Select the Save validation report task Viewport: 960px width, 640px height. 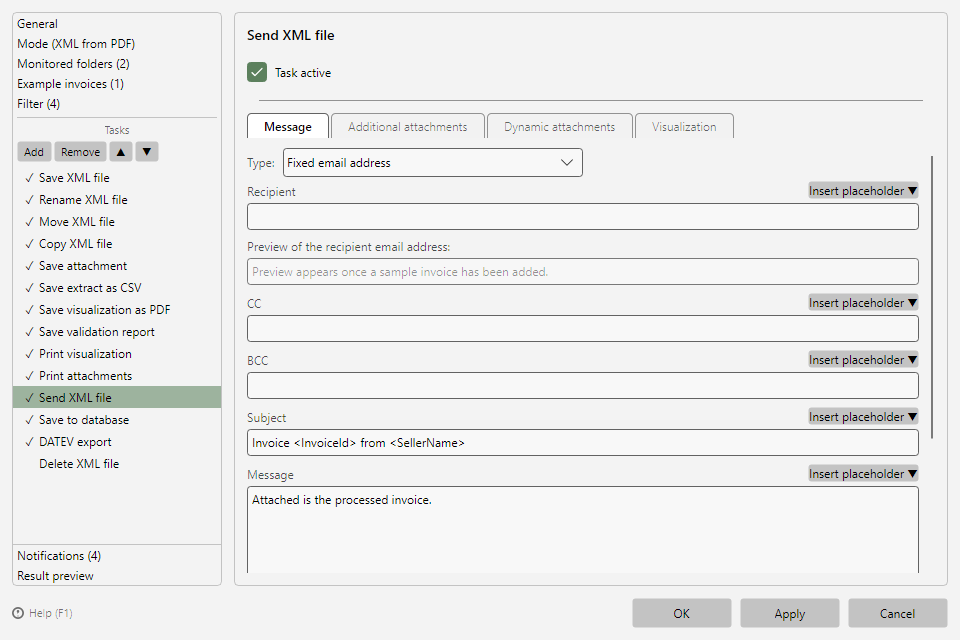(x=117, y=332)
